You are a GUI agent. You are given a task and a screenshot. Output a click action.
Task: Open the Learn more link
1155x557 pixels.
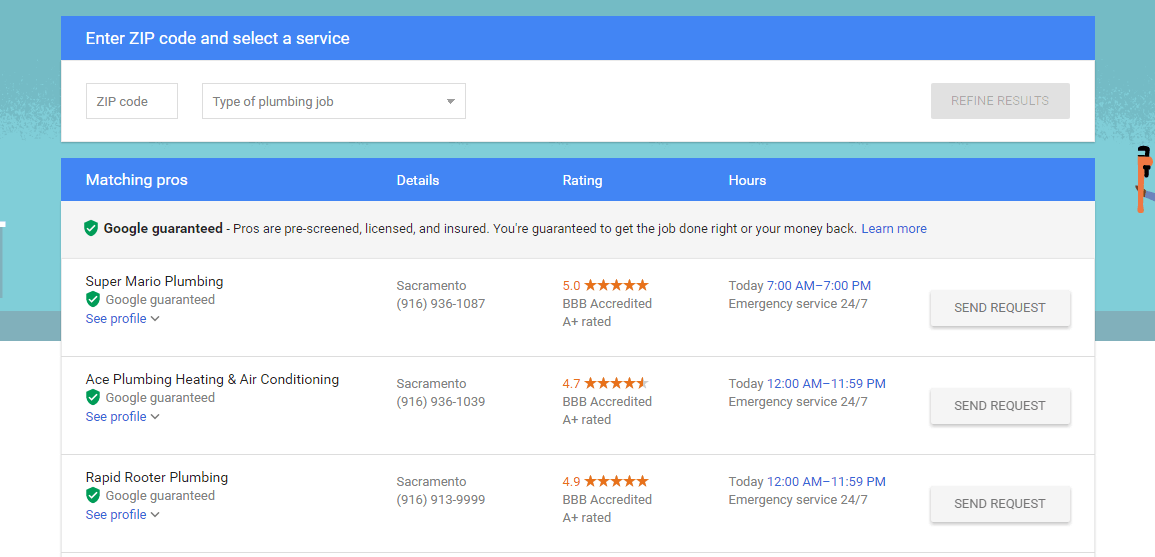tap(894, 229)
